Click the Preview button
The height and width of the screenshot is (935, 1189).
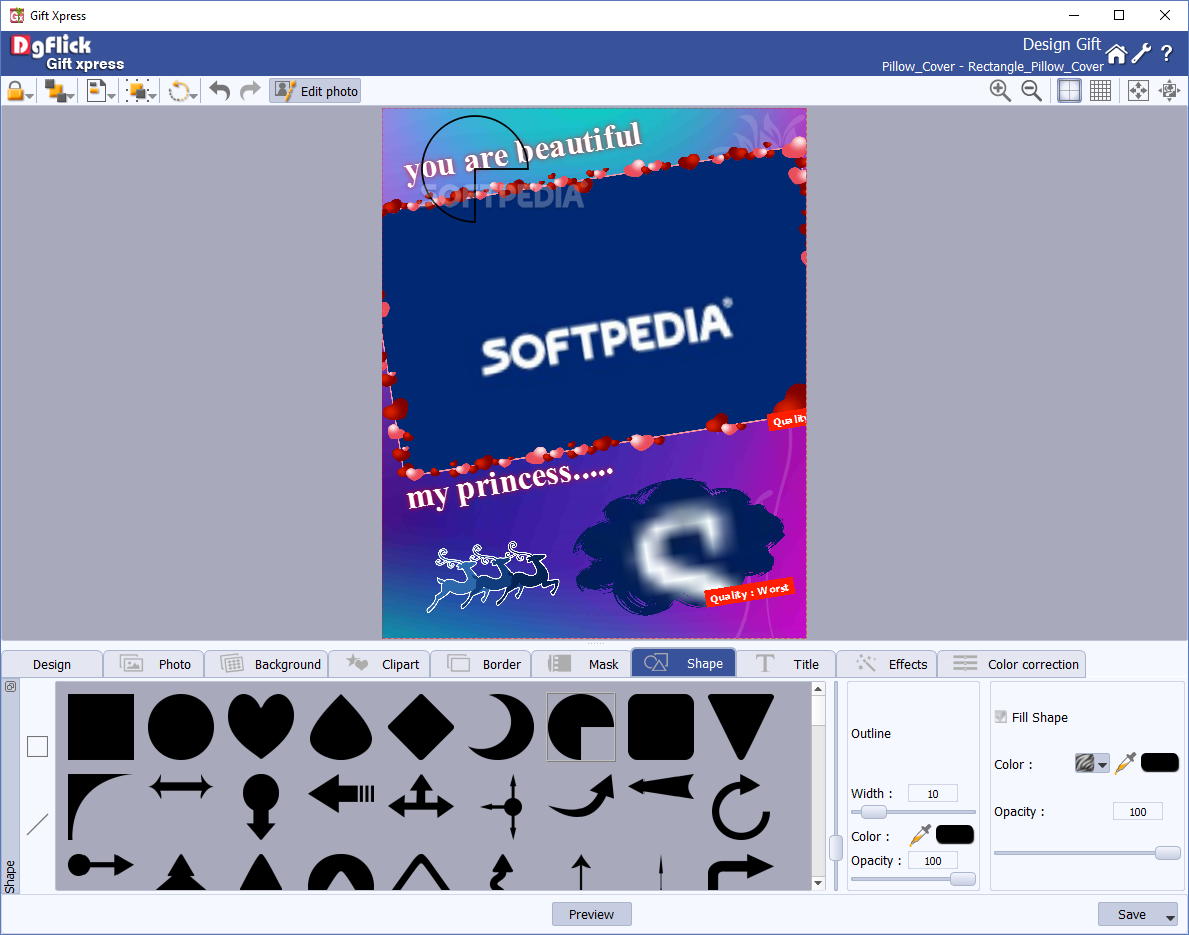click(591, 914)
